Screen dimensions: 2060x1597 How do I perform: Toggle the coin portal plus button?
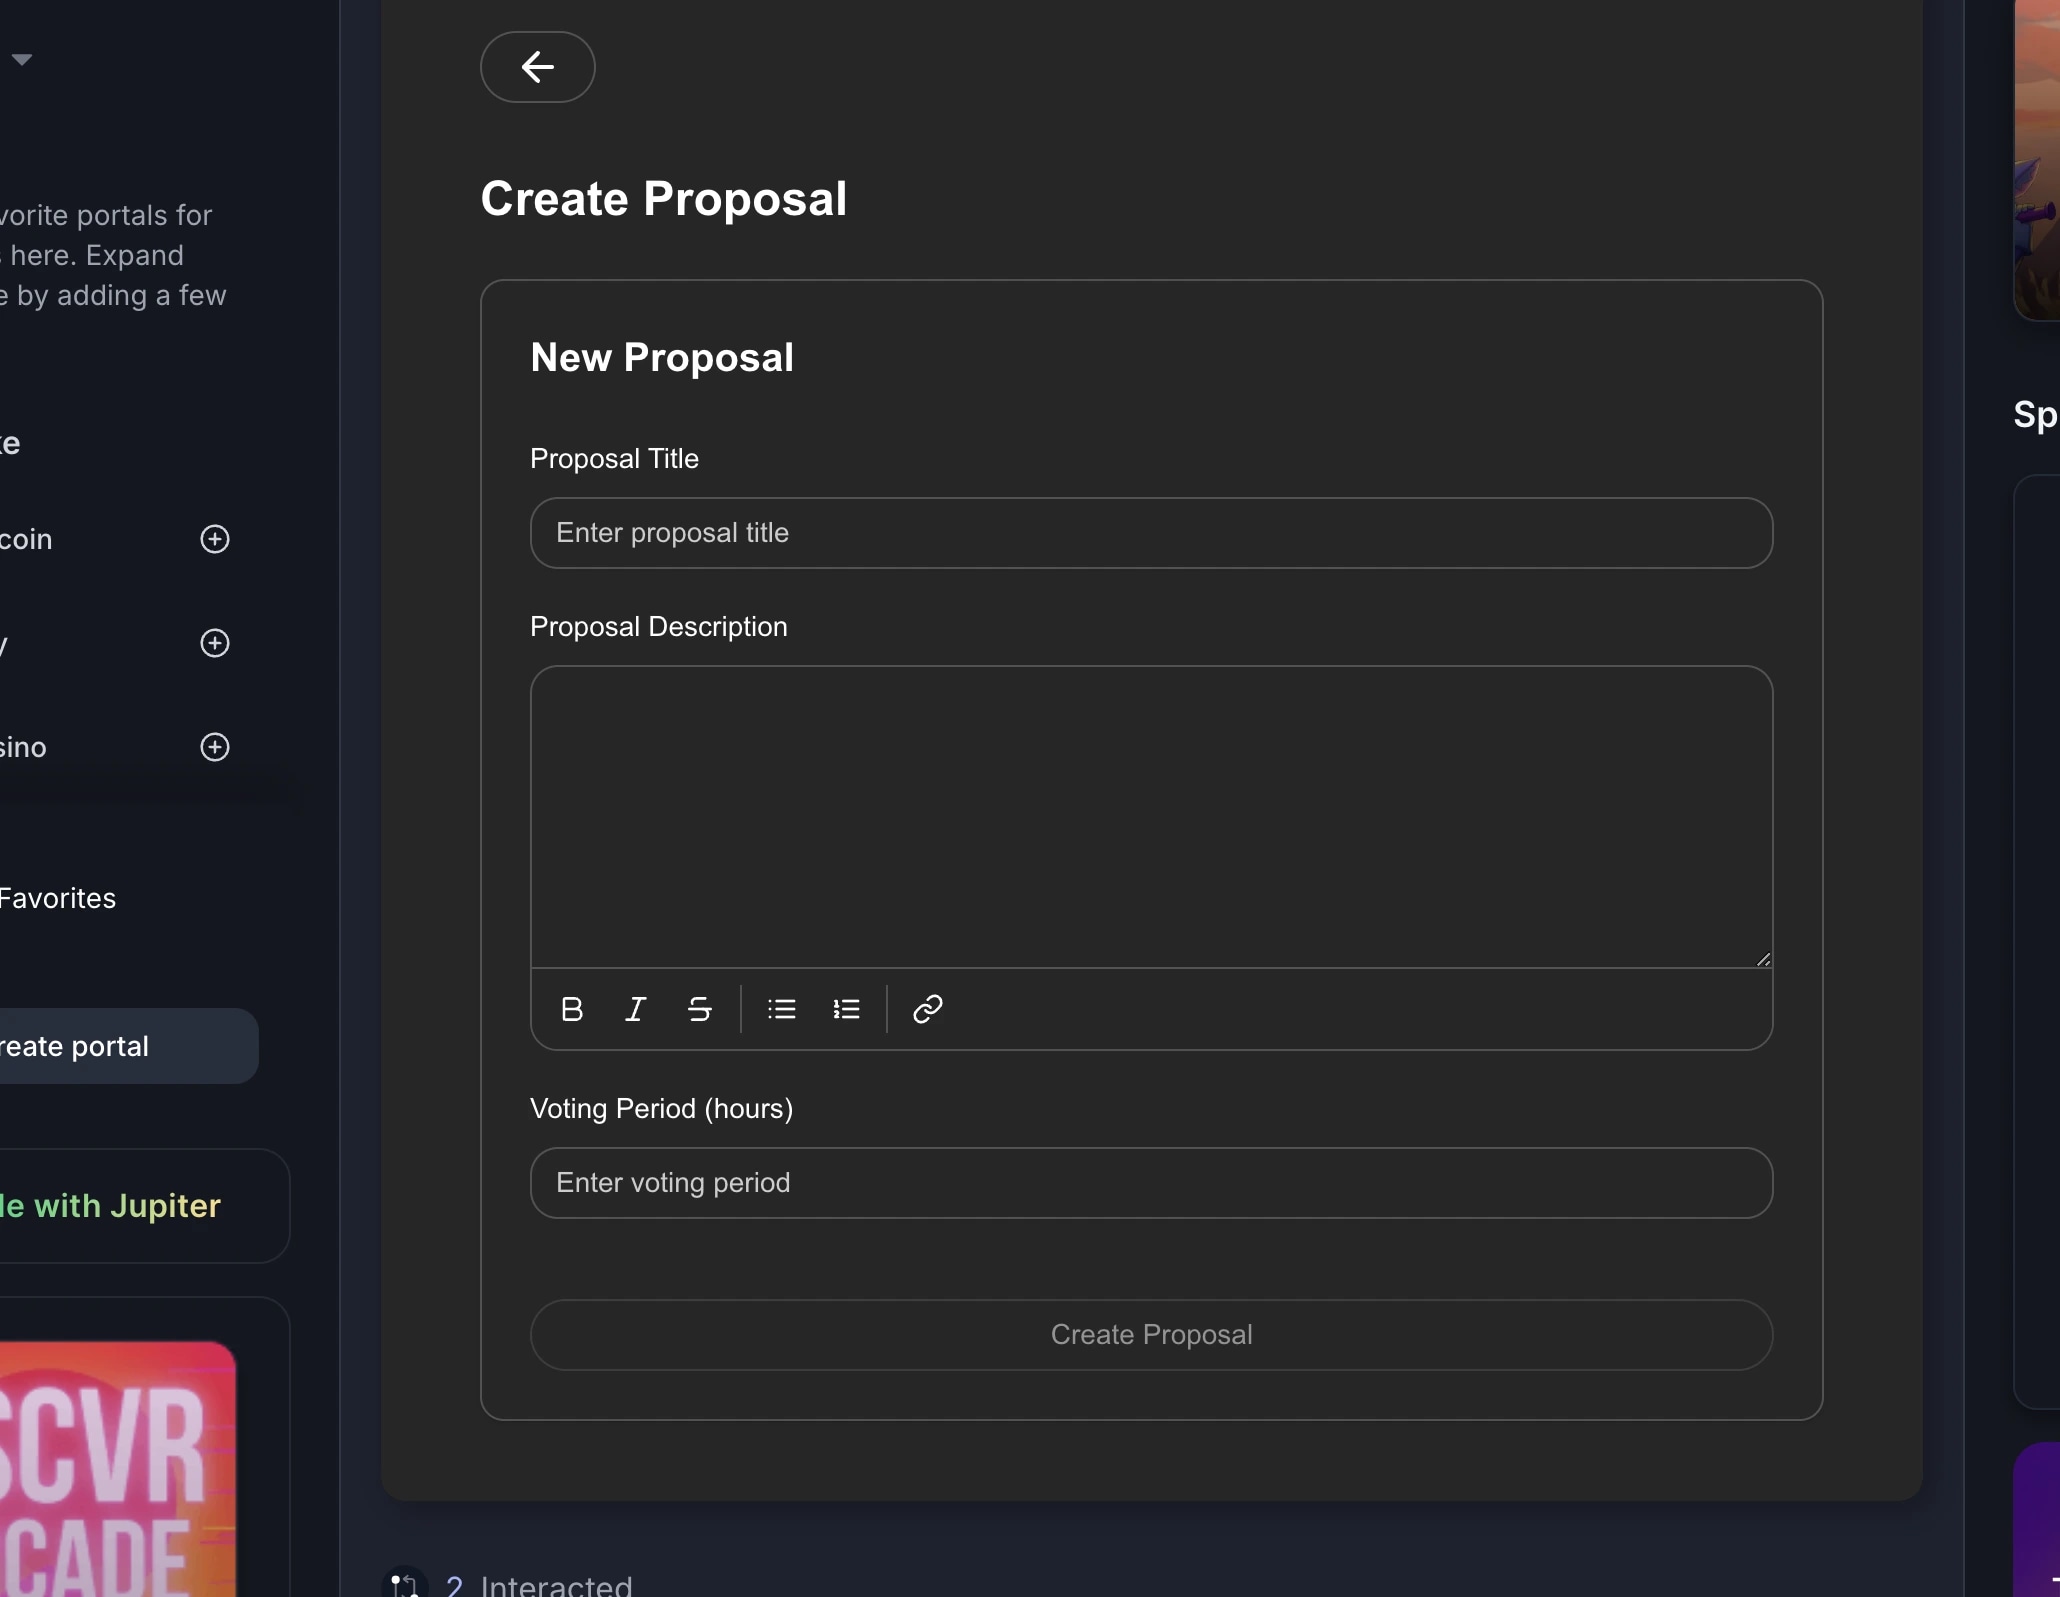click(x=214, y=538)
